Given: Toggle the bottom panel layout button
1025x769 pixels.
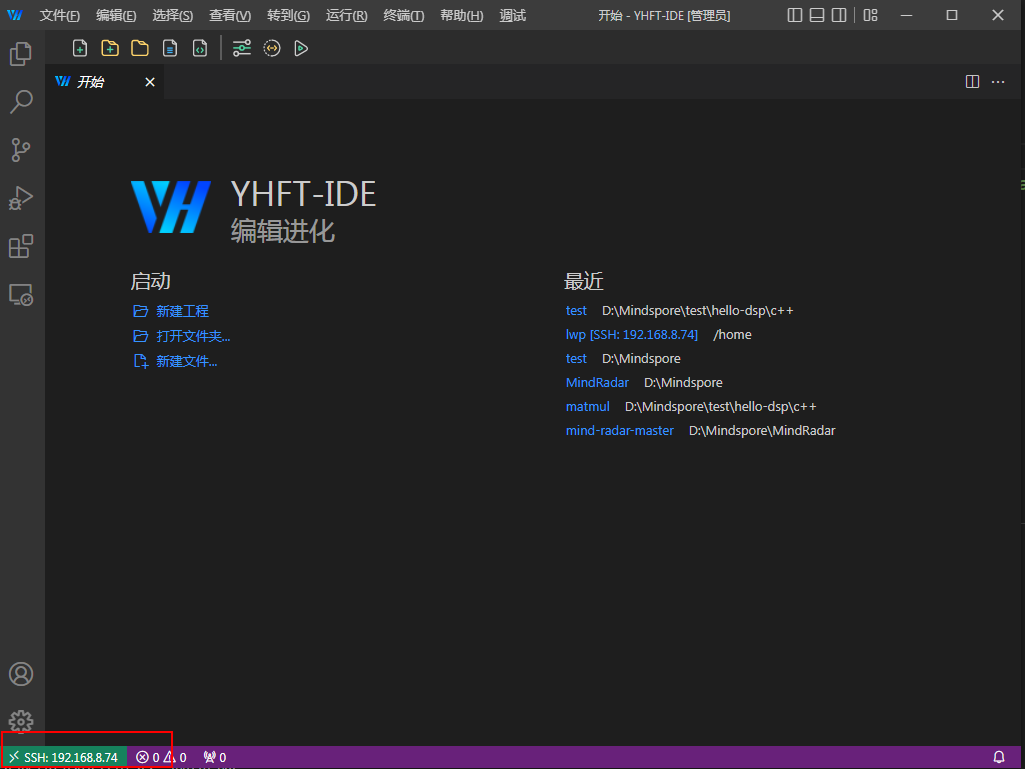Looking at the screenshot, I should 817,15.
